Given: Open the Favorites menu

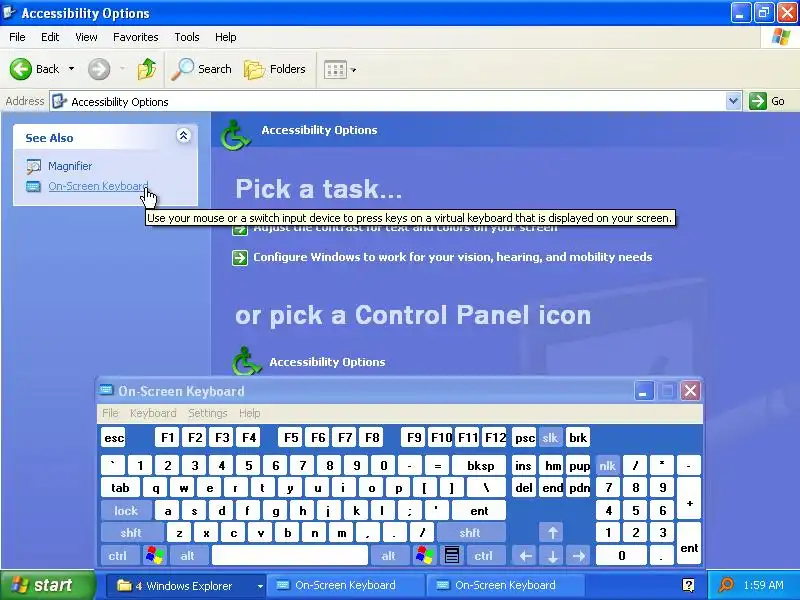Looking at the screenshot, I should tap(136, 37).
